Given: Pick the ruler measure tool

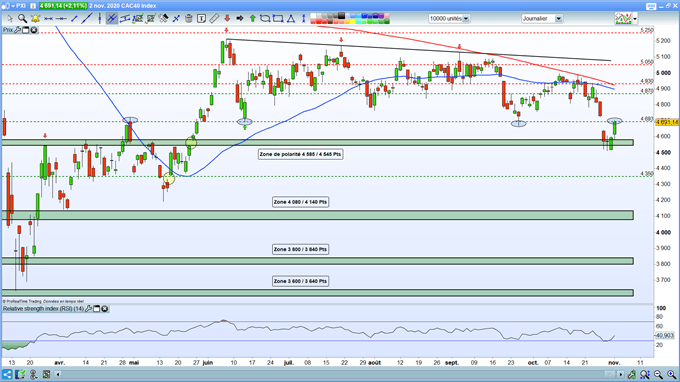Looking at the screenshot, I should pos(214,19).
